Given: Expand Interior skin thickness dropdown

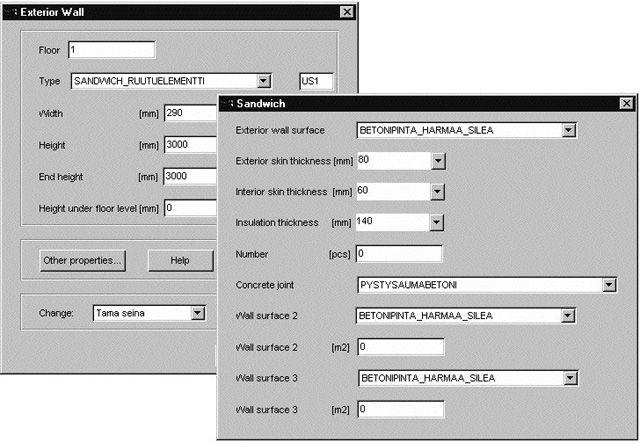Looking at the screenshot, I should 437,191.
